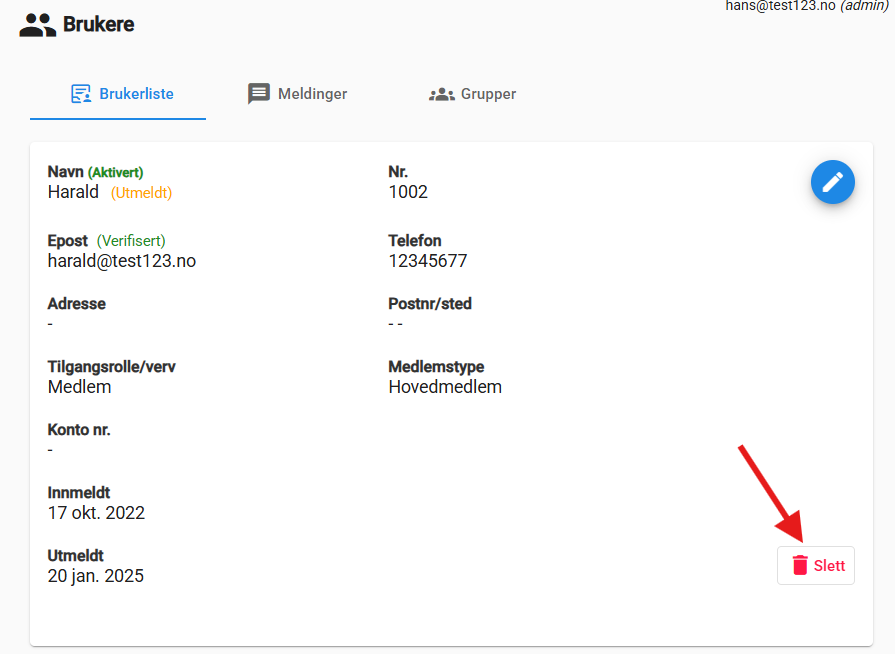The height and width of the screenshot is (654, 895).
Task: Switch to the Meldinger tab label
Action: tap(312, 94)
